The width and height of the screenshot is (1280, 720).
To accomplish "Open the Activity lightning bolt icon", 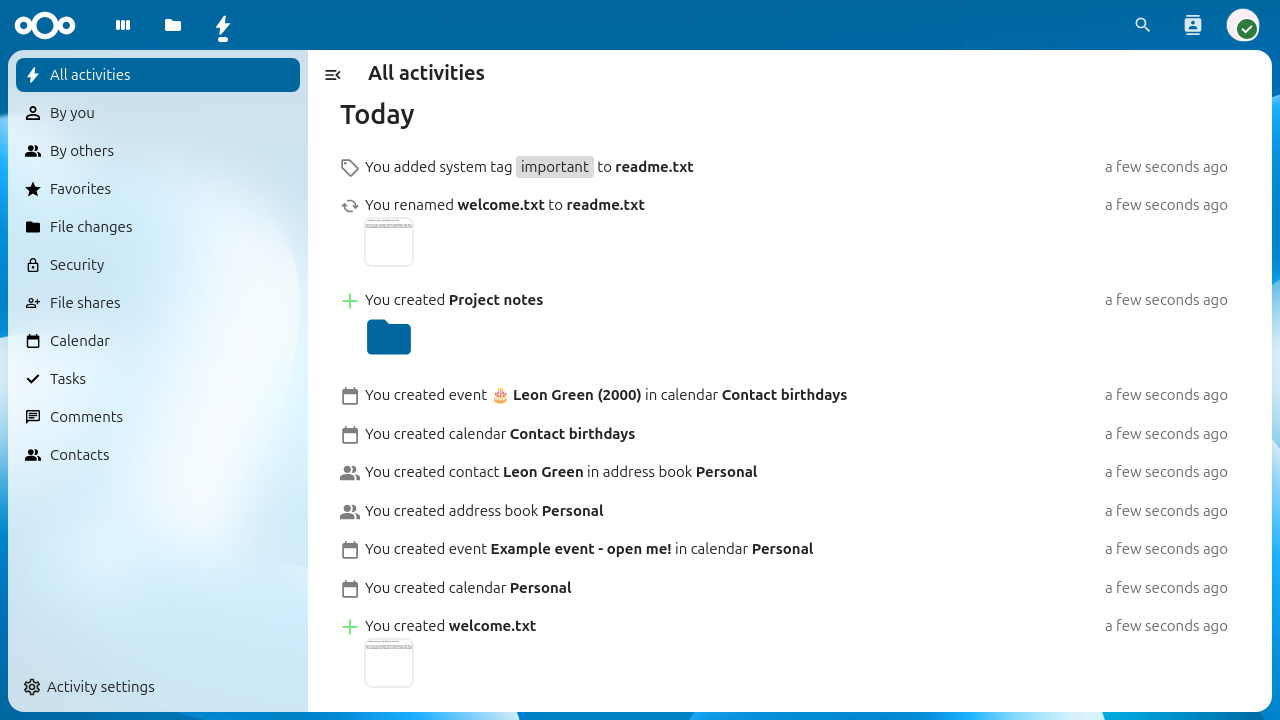I will click(223, 26).
